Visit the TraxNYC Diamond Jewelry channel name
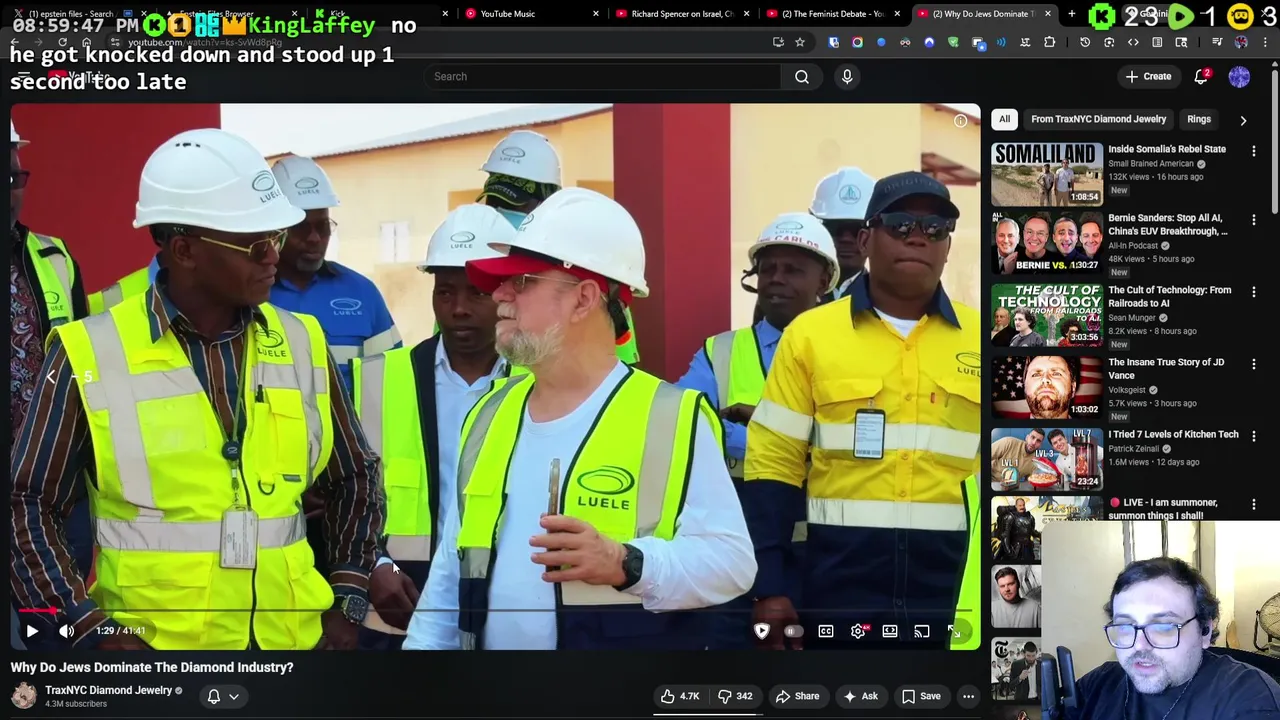The width and height of the screenshot is (1280, 720). tap(108, 690)
